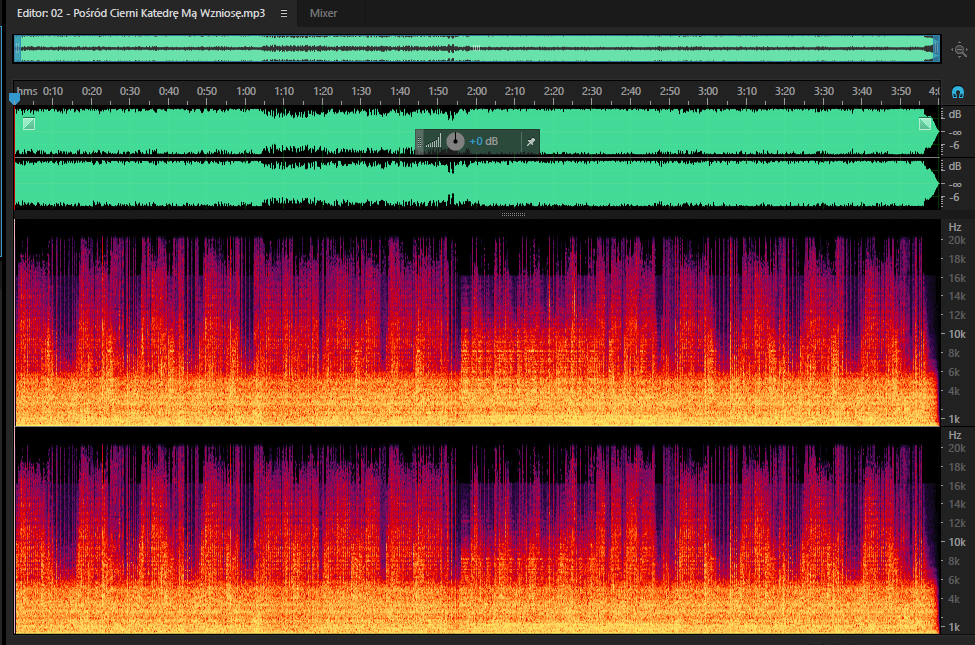Click the 16k label on left spectral scale
This screenshot has width=975, height=645.
pyautogui.click(x=957, y=278)
